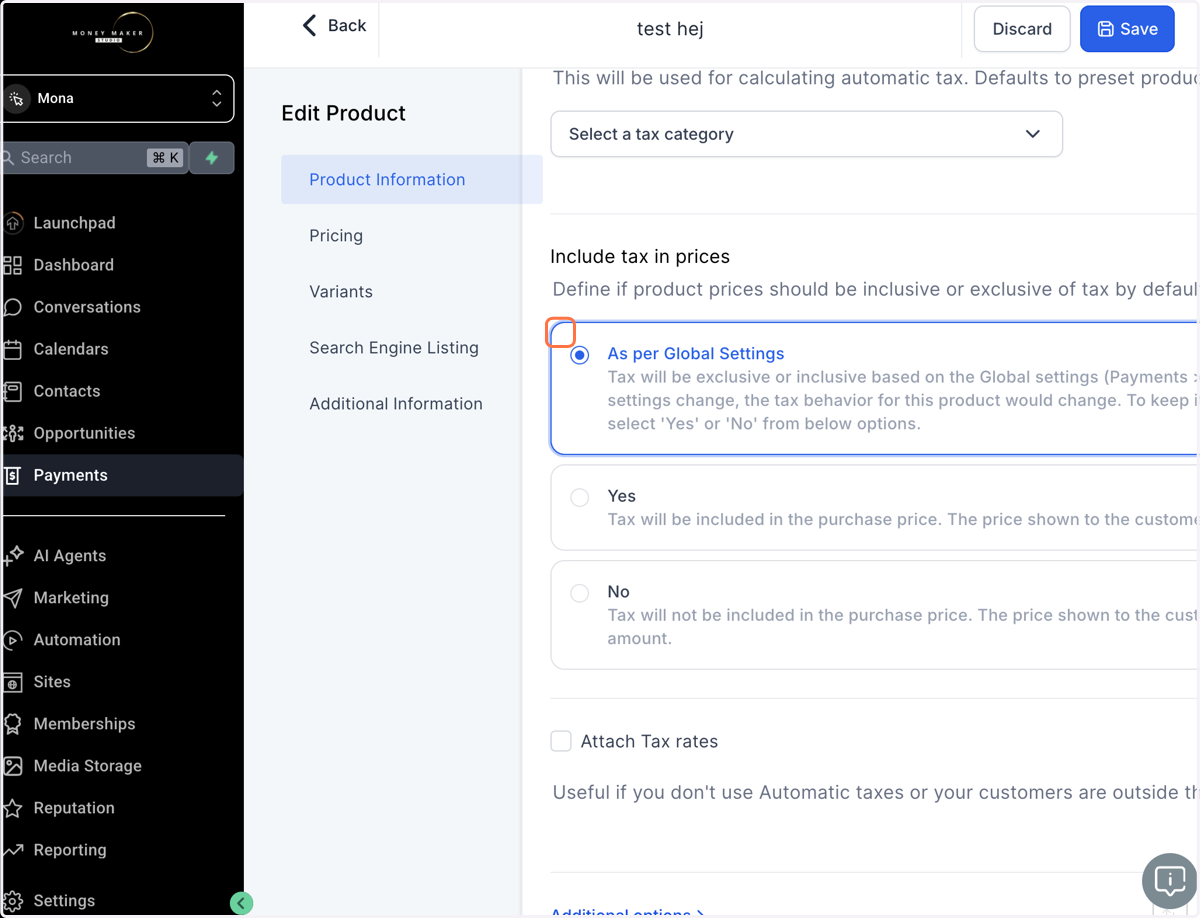Viewport: 1200px width, 918px height.
Task: Switch to Additional Information section
Action: coord(396,404)
